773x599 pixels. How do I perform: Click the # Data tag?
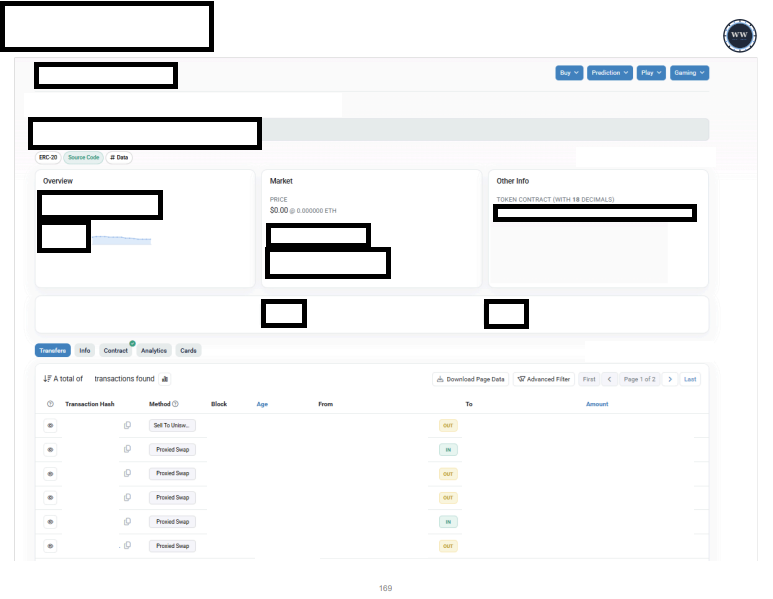119,158
